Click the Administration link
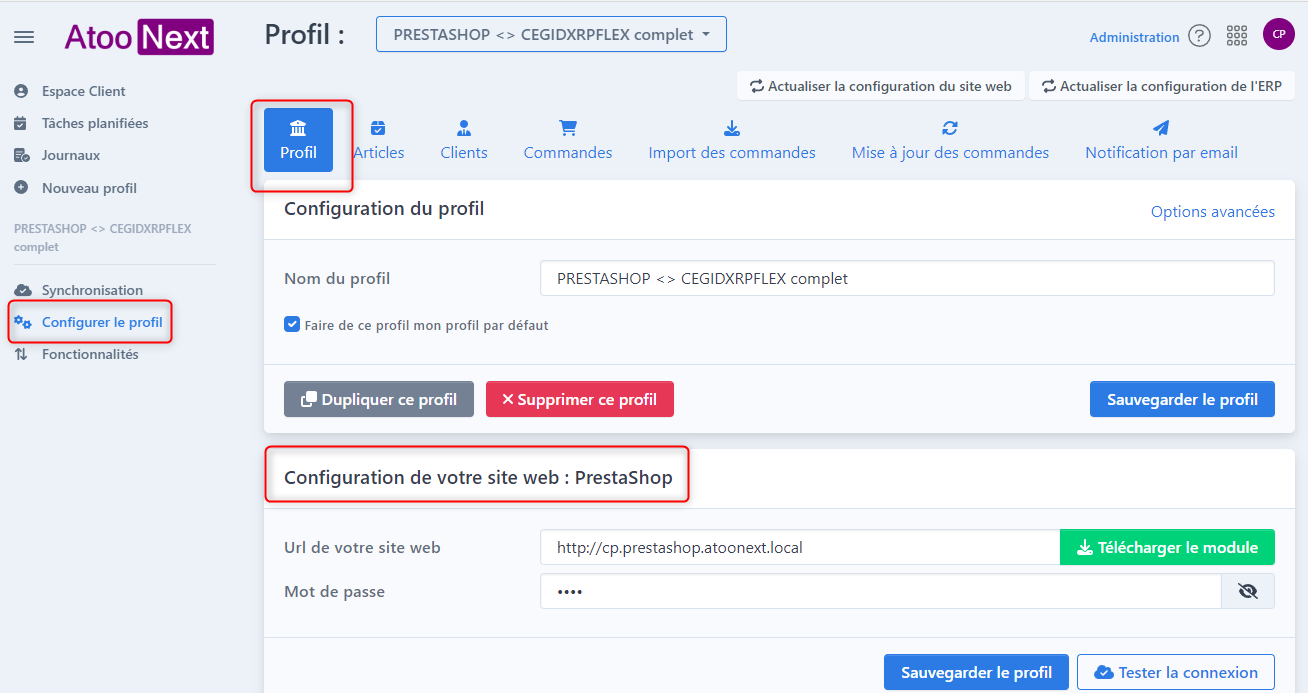The image size is (1308, 693). 1135,37
